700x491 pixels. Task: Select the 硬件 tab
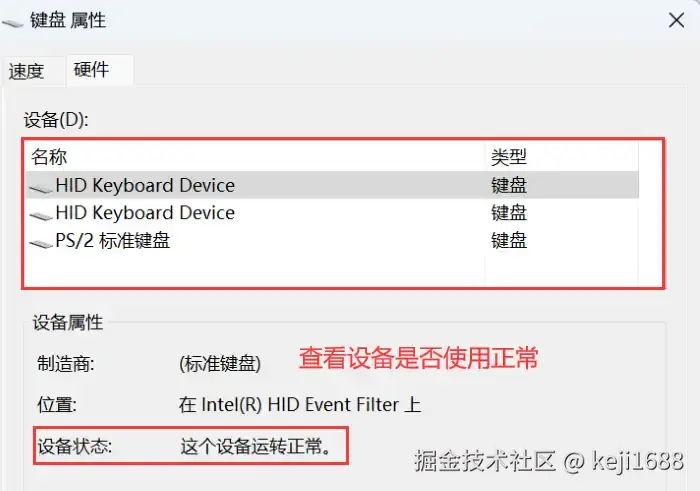(x=91, y=70)
